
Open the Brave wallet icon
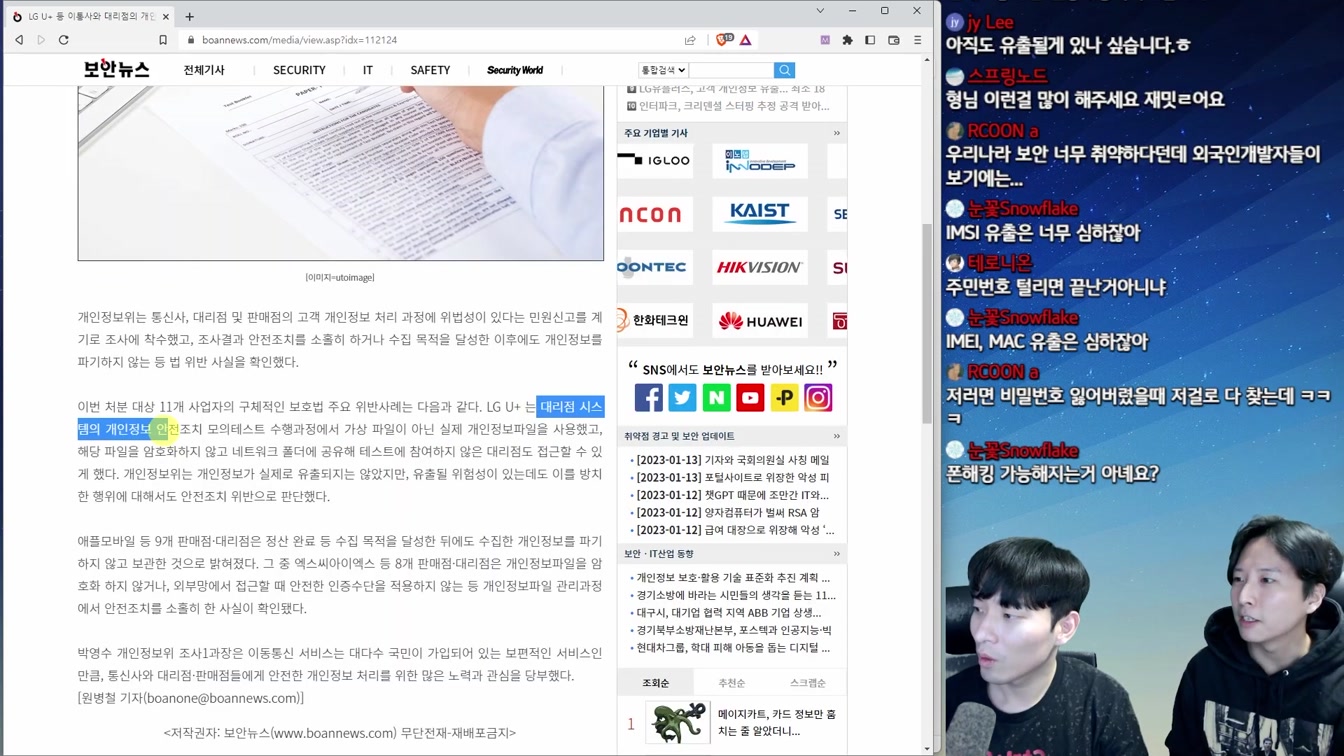pyautogui.click(x=894, y=40)
